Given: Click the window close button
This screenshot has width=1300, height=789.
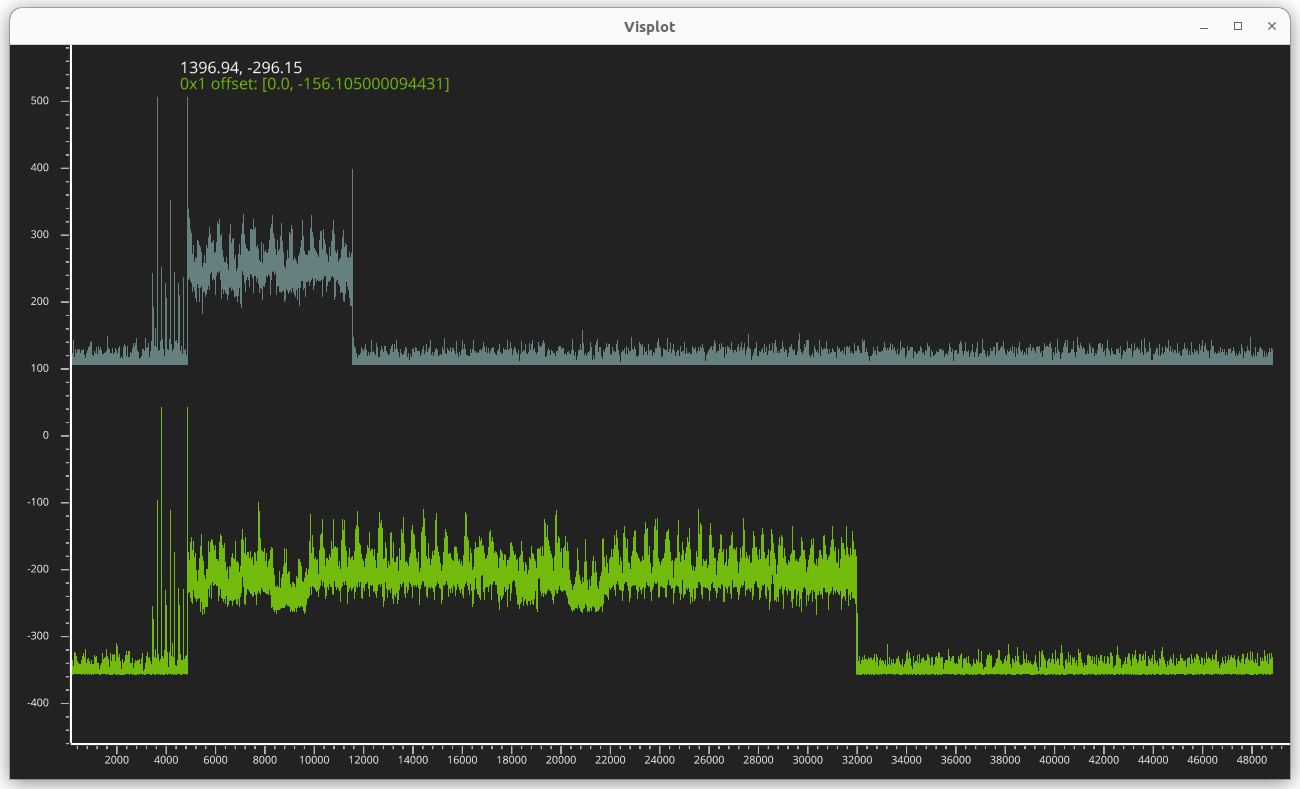Looking at the screenshot, I should tap(1271, 26).
